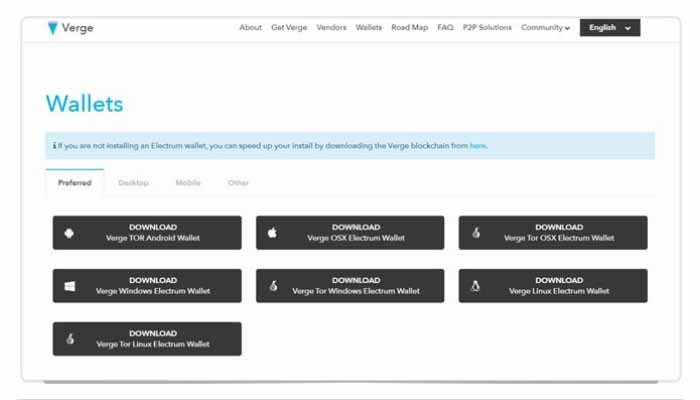Open the FAQ page

click(x=445, y=28)
